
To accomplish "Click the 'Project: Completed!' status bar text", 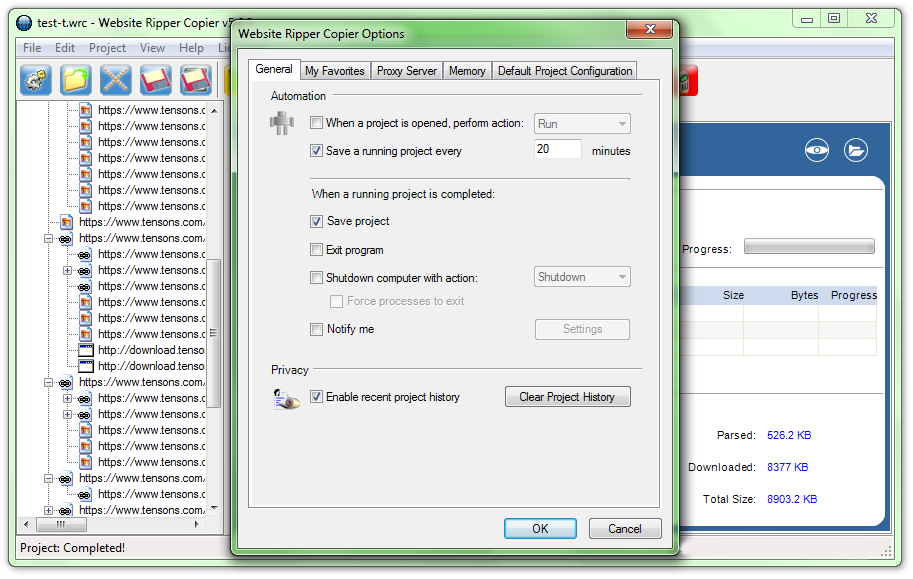I will point(72,548).
